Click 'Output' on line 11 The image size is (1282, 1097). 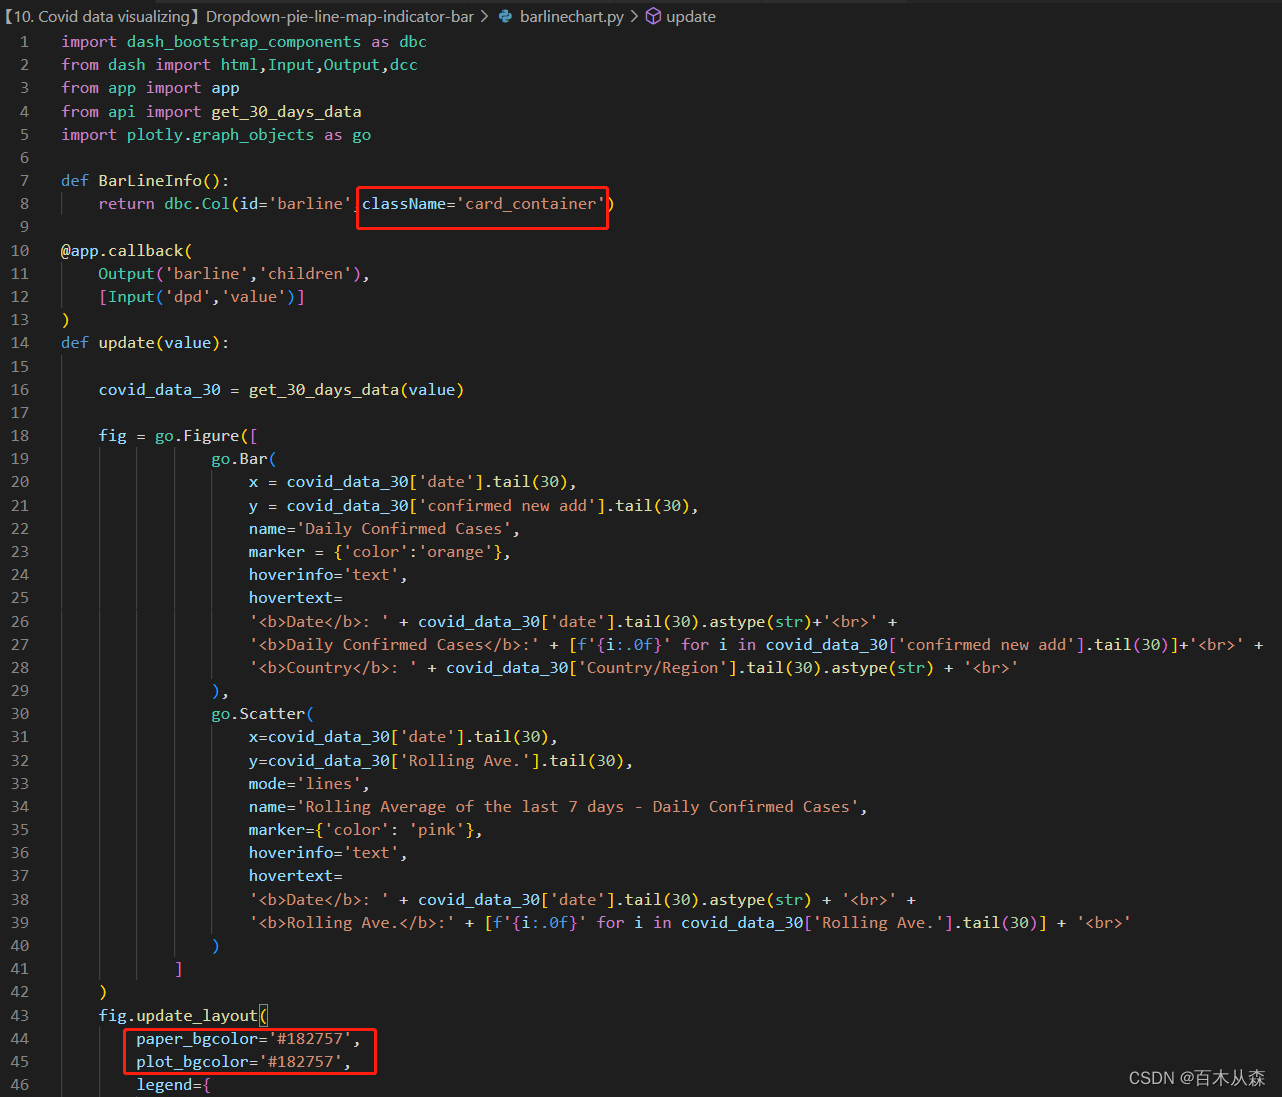click(x=126, y=274)
